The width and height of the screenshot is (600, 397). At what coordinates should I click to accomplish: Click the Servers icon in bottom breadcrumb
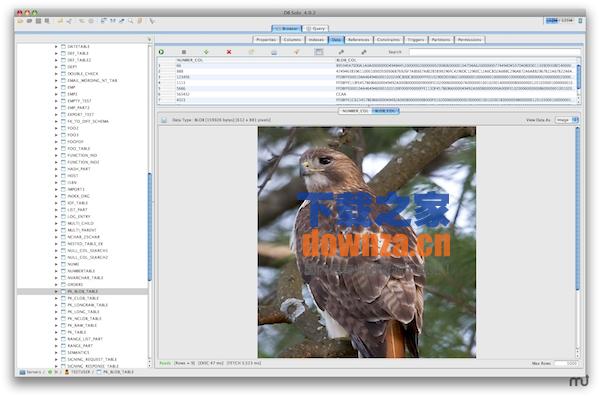click(x=22, y=372)
